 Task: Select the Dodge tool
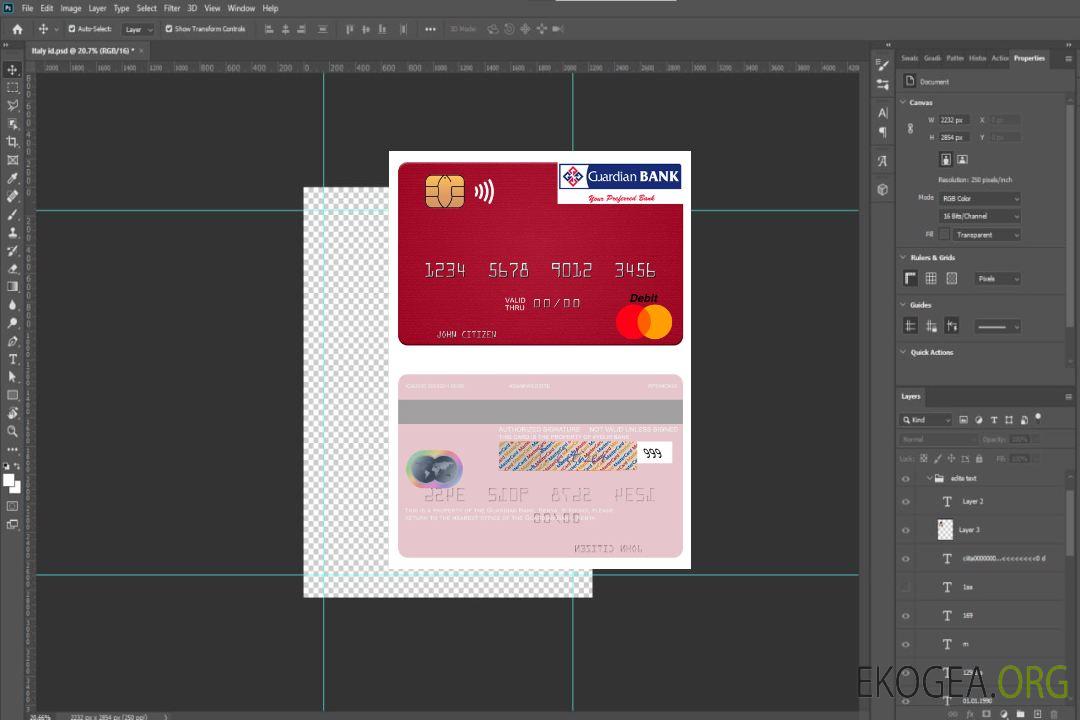click(12, 322)
